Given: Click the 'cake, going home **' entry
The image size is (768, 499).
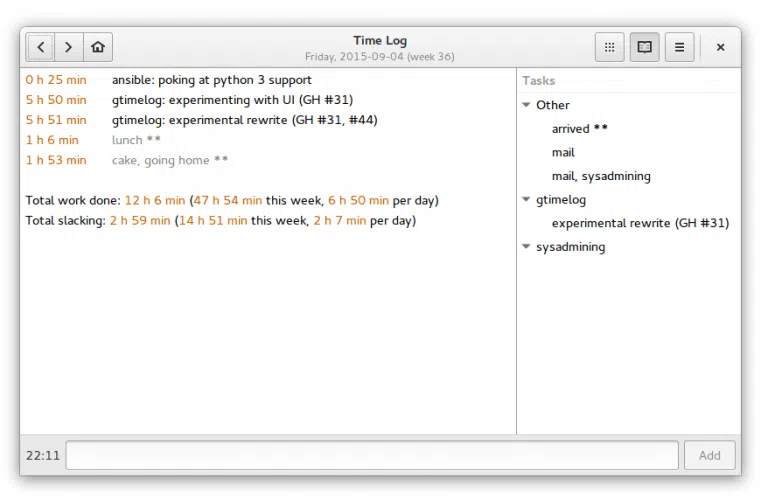Looking at the screenshot, I should (x=169, y=160).
